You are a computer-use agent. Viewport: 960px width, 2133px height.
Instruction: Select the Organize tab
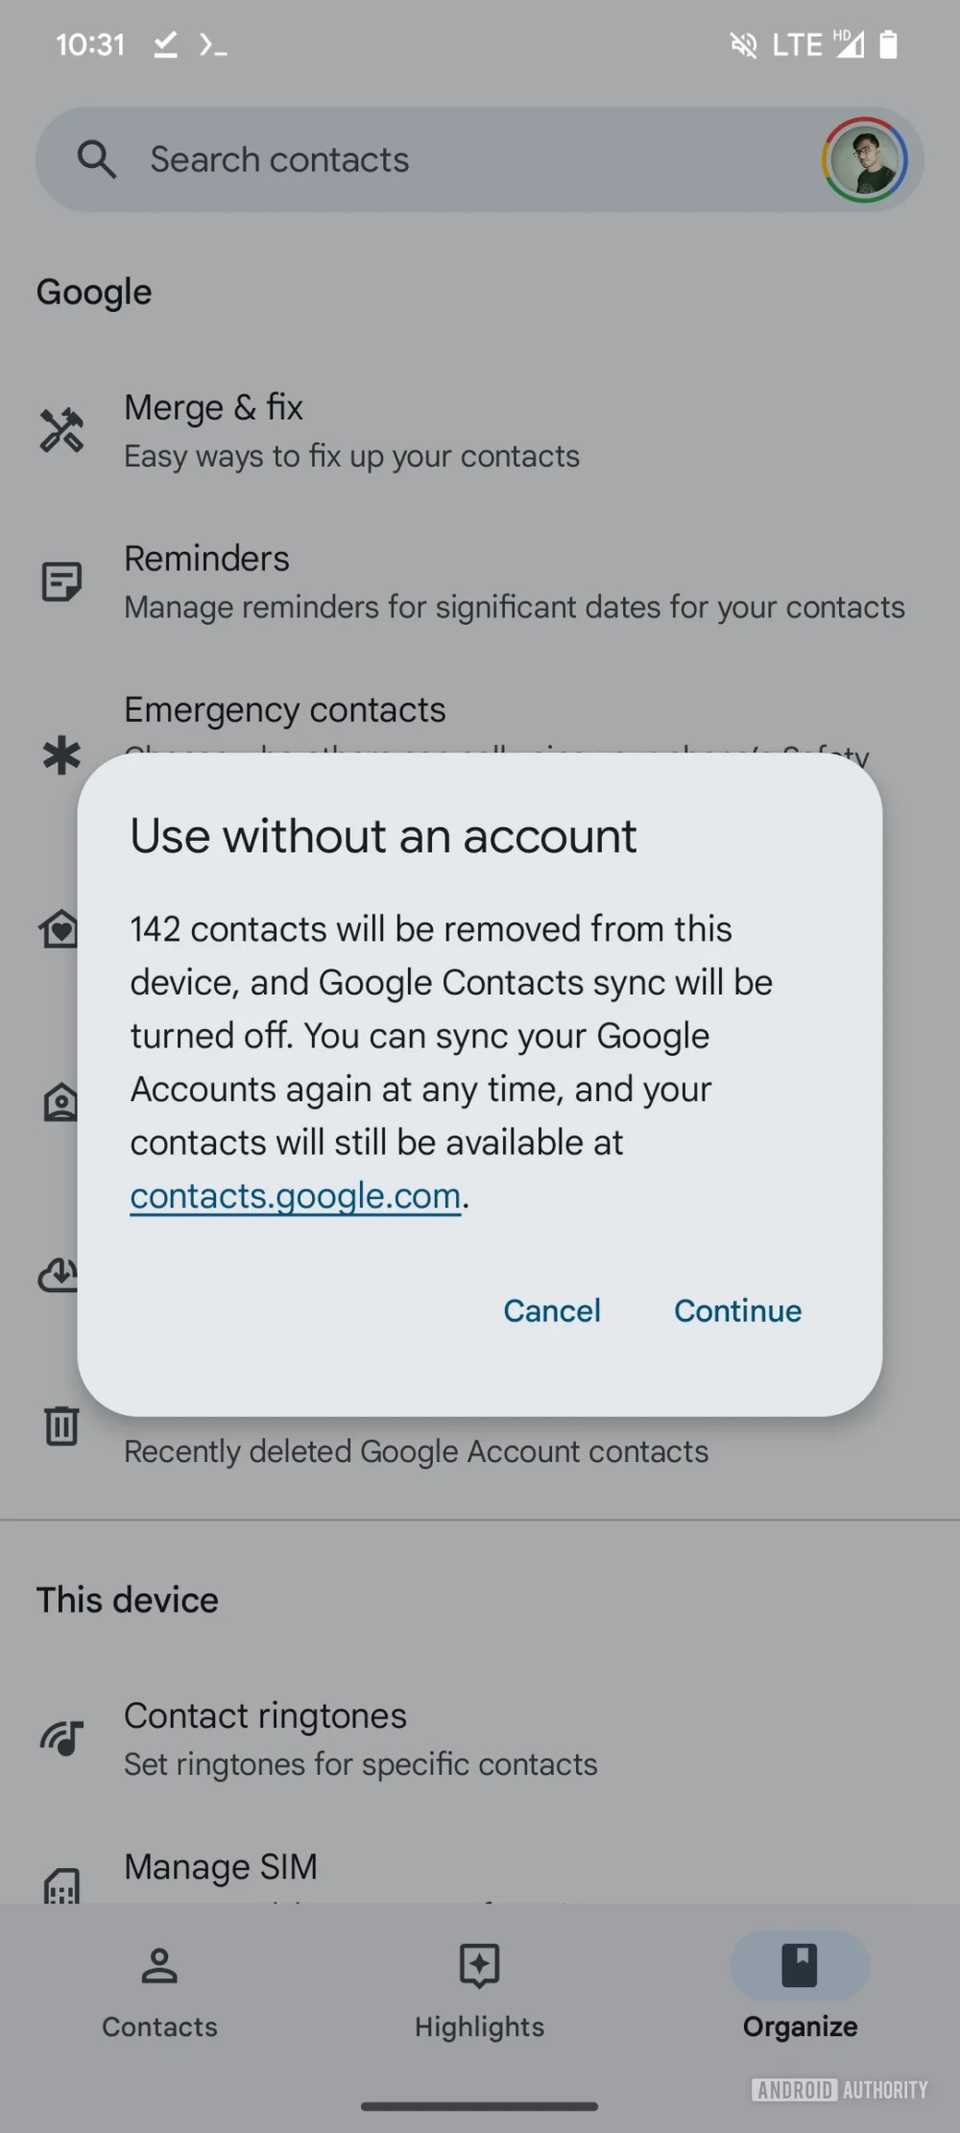point(799,1992)
